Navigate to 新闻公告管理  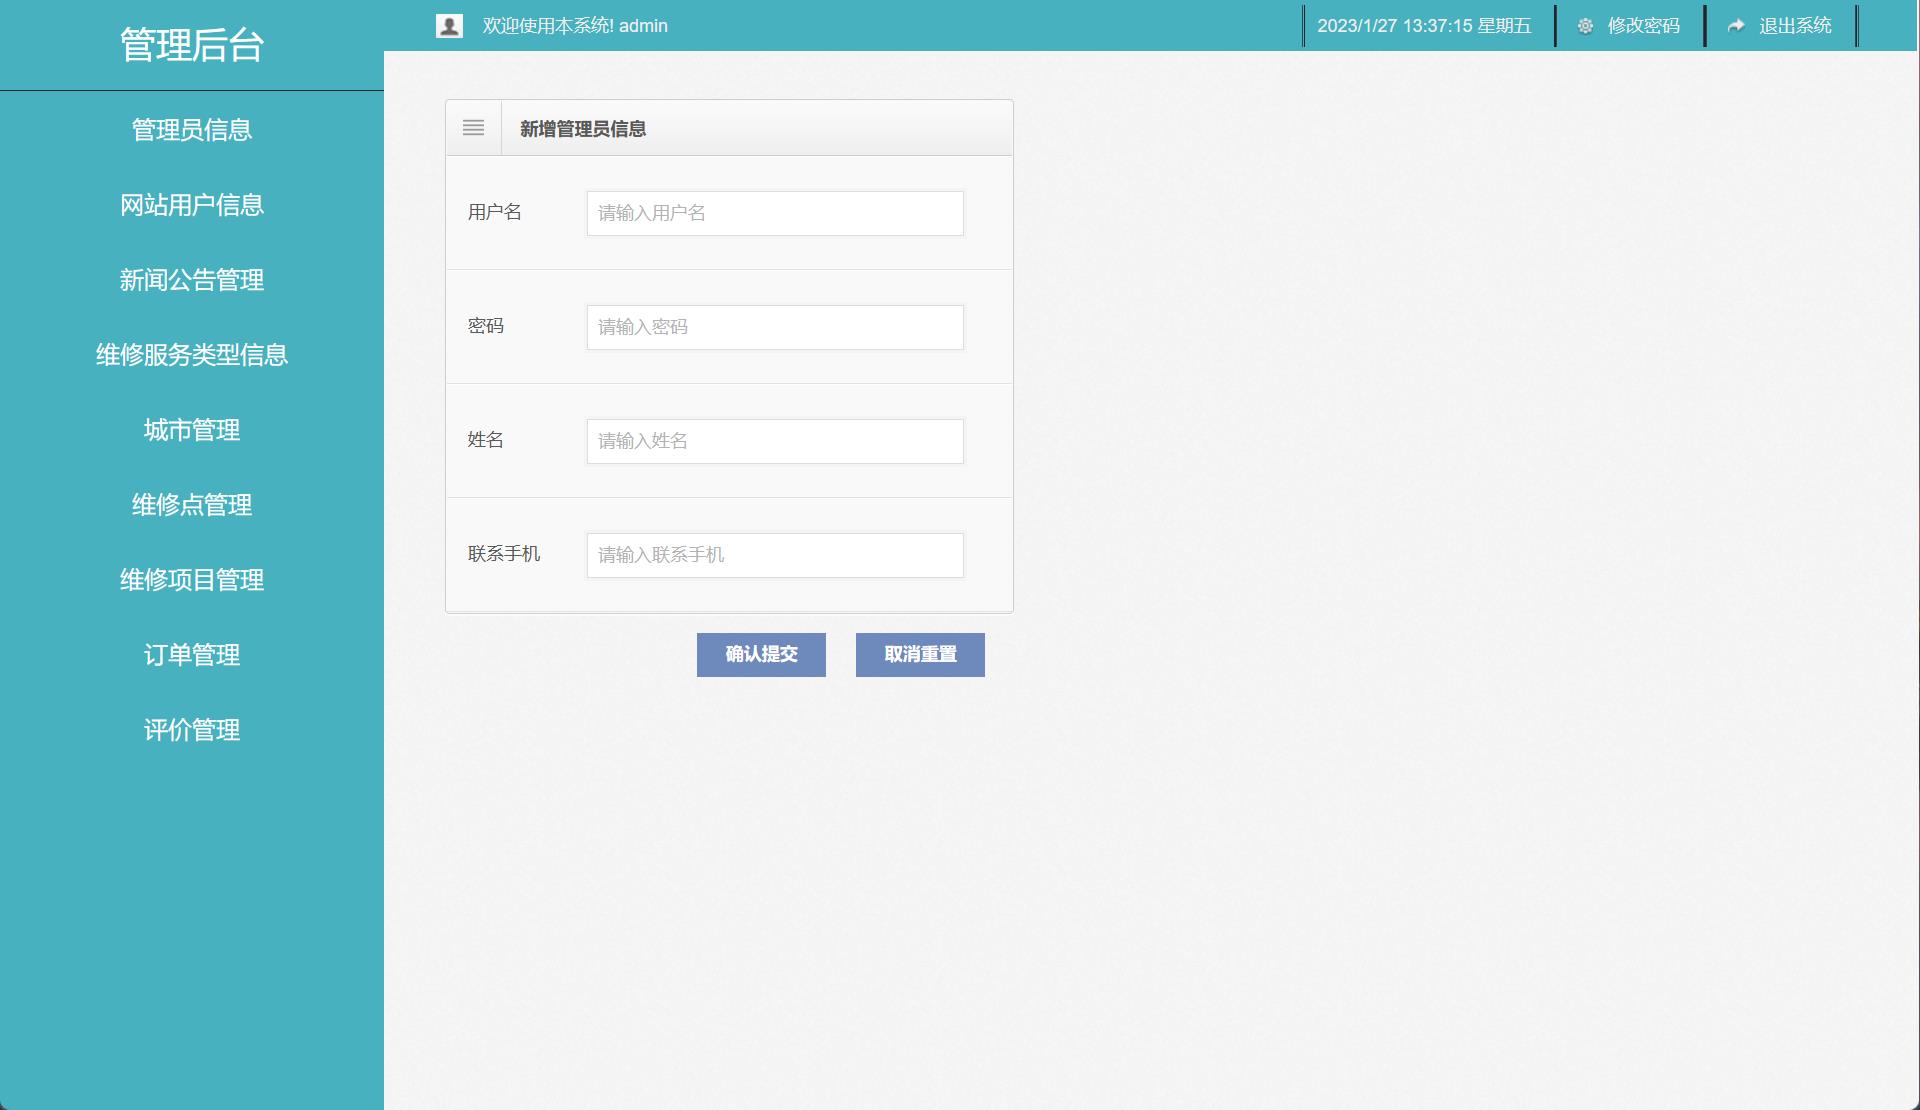tap(191, 281)
